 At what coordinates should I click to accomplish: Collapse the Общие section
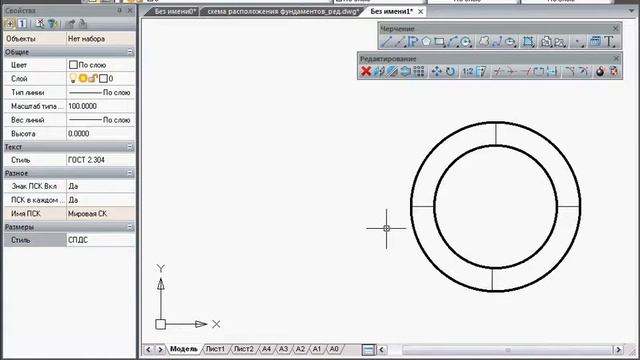130,52
